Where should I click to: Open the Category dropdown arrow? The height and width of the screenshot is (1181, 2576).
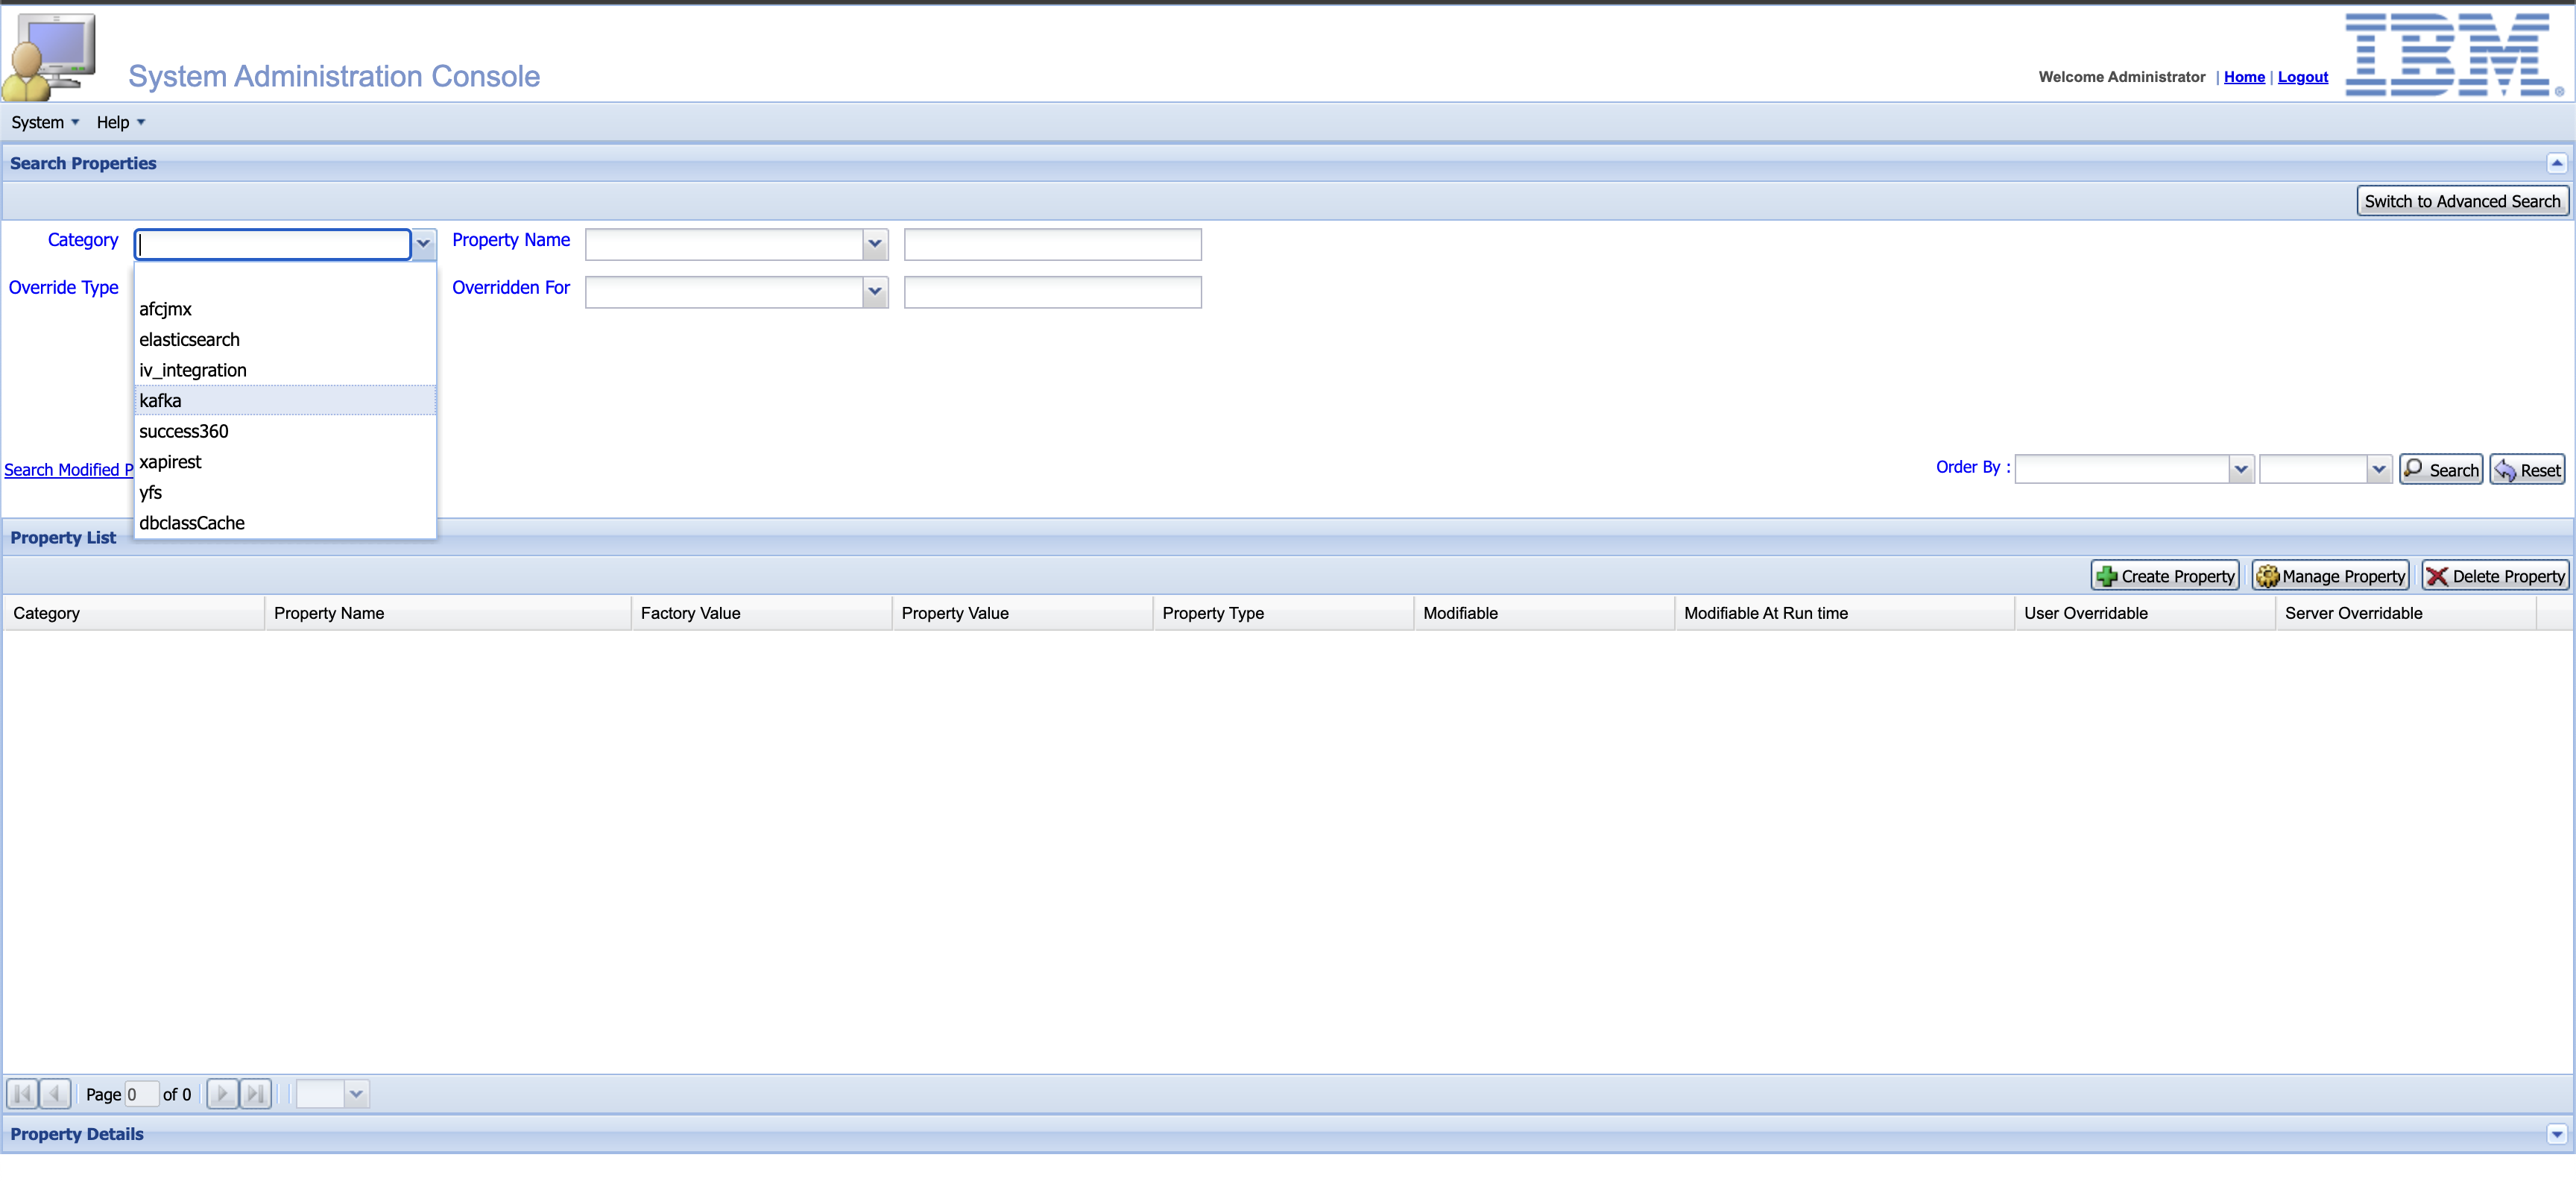423,244
